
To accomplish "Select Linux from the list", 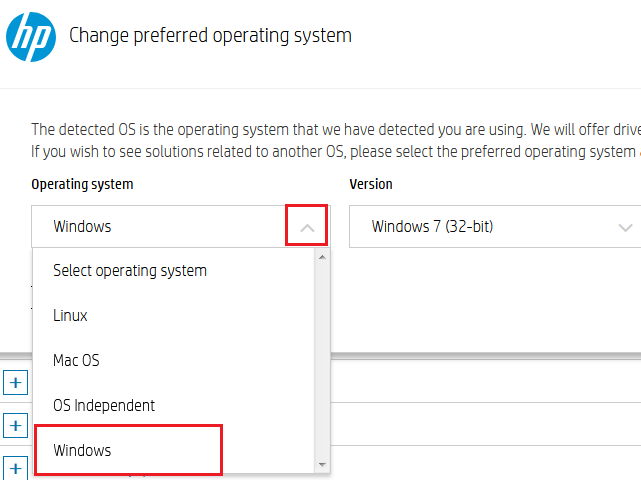I will (174, 316).
